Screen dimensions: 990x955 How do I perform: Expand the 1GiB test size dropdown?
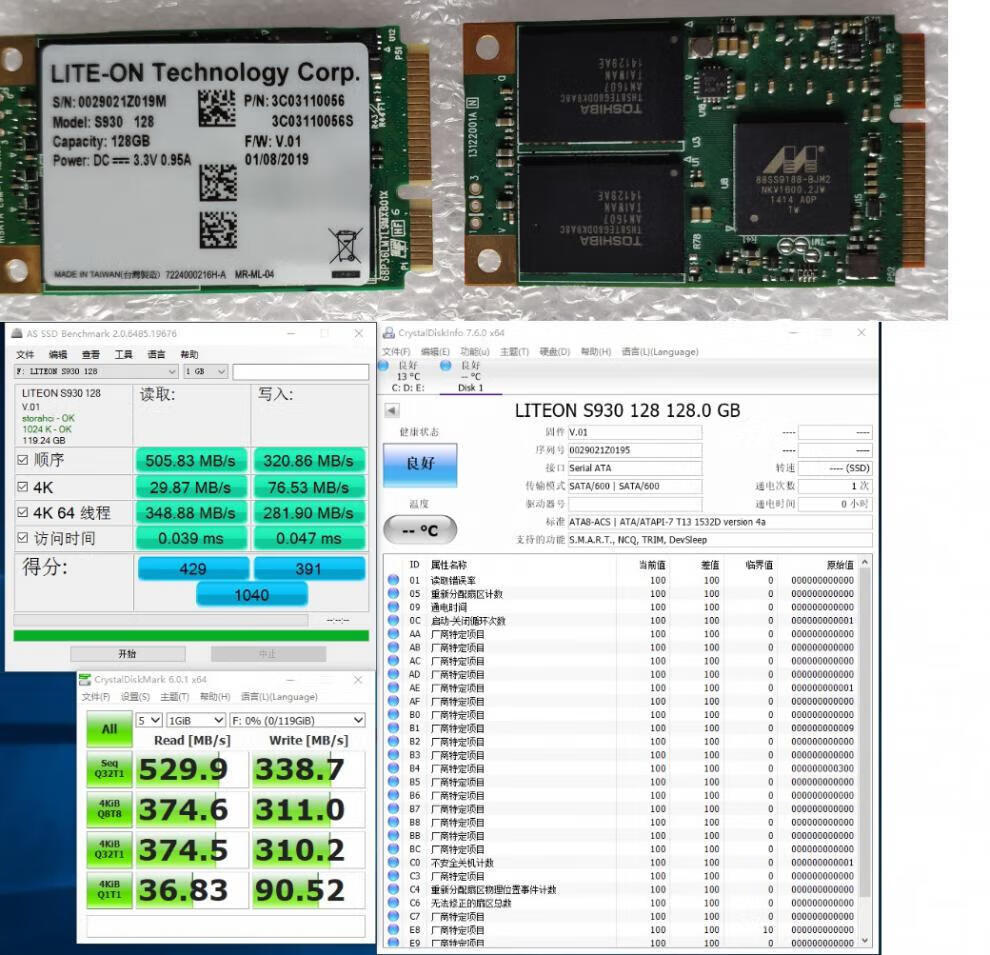pos(196,720)
